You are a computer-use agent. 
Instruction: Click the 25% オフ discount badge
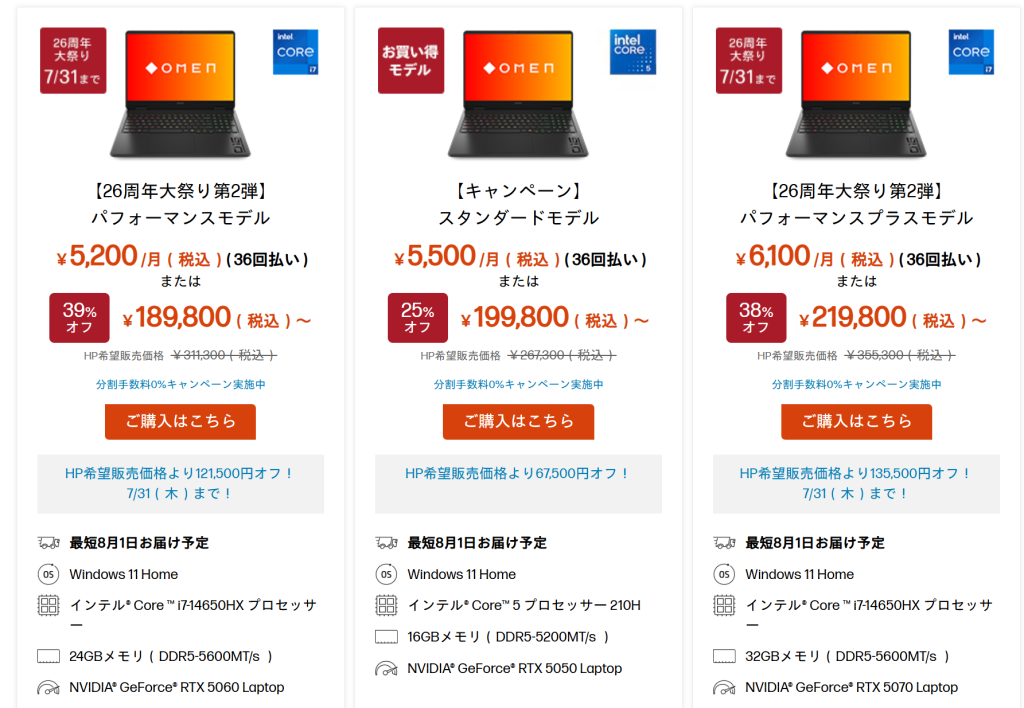tap(417, 318)
